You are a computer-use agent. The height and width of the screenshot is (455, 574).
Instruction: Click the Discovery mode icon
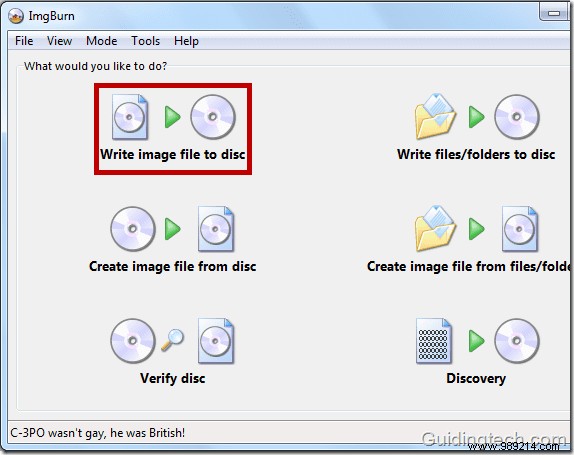pyautogui.click(x=477, y=341)
